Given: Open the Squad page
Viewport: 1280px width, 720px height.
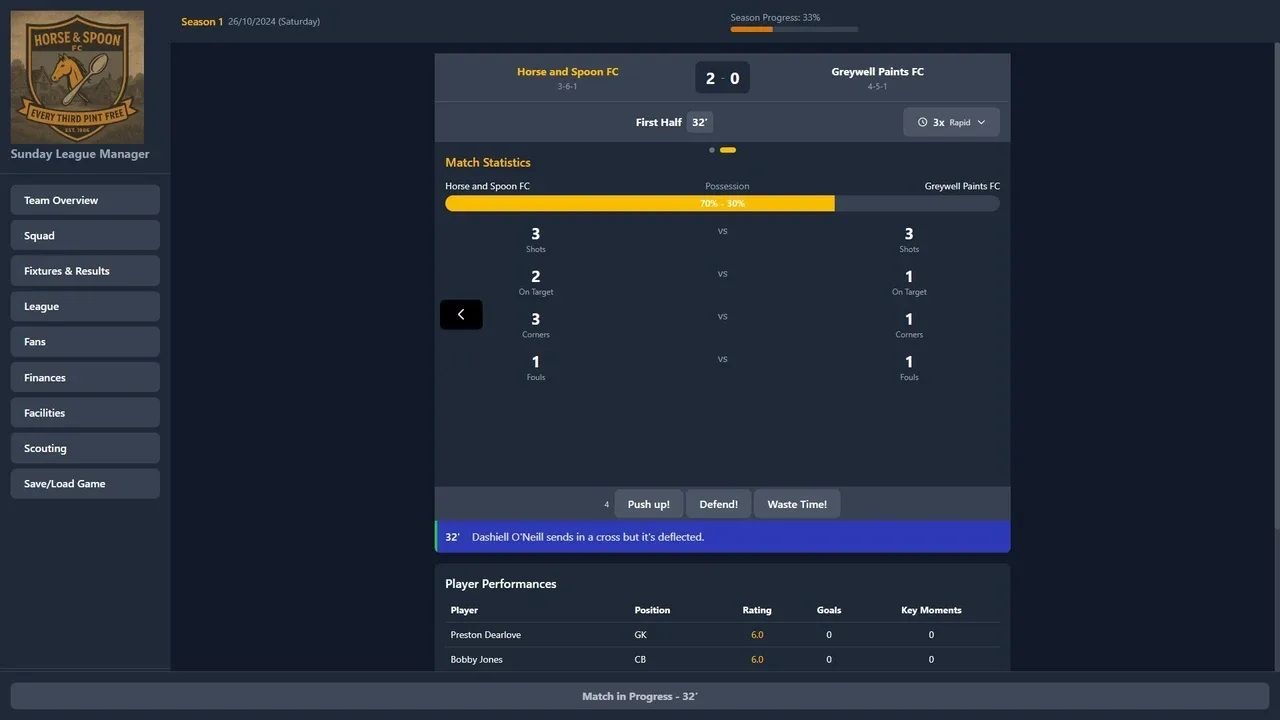Looking at the screenshot, I should (85, 235).
